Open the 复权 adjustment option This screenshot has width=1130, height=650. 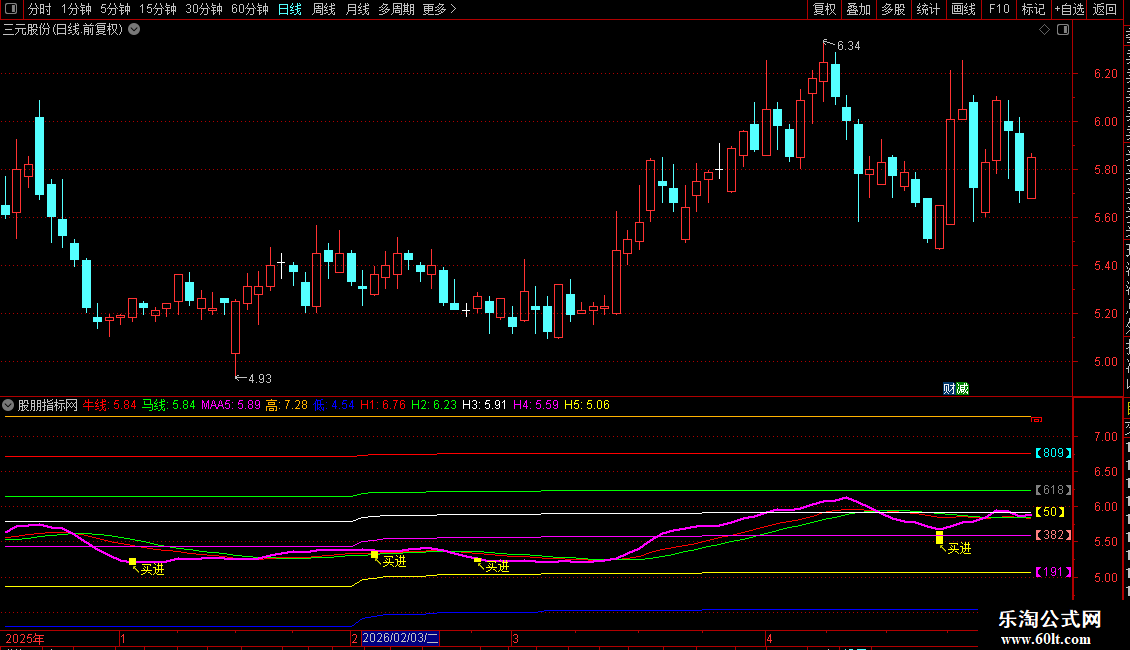click(824, 9)
